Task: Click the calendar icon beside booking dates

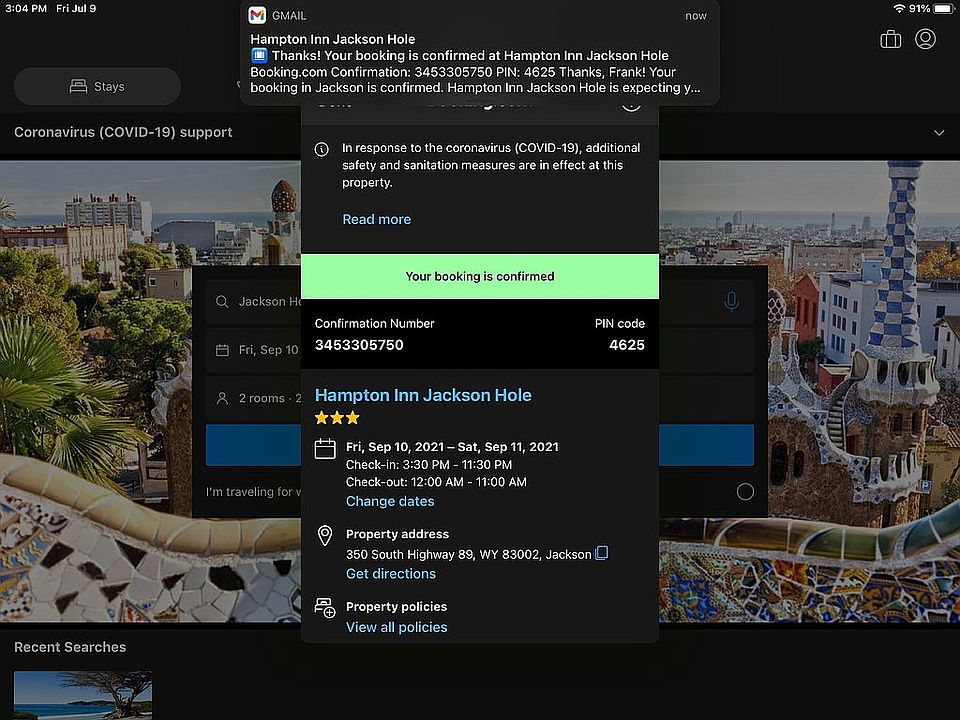Action: pyautogui.click(x=324, y=449)
